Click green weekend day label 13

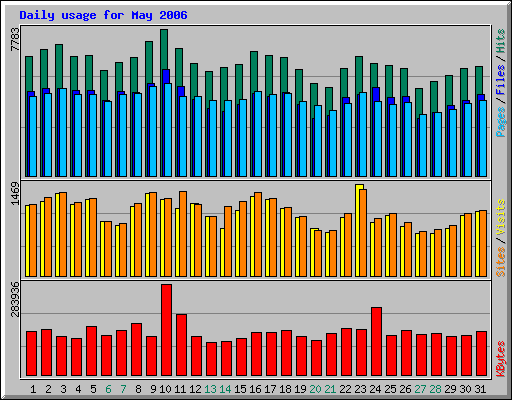tap(210, 389)
